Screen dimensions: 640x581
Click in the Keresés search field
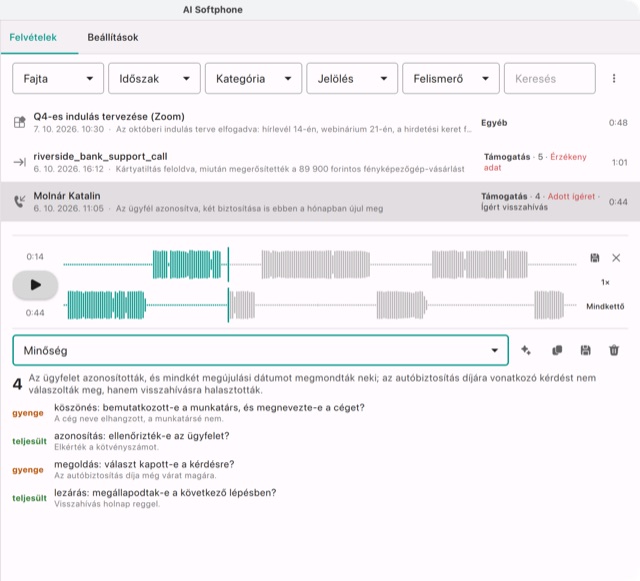coord(549,78)
